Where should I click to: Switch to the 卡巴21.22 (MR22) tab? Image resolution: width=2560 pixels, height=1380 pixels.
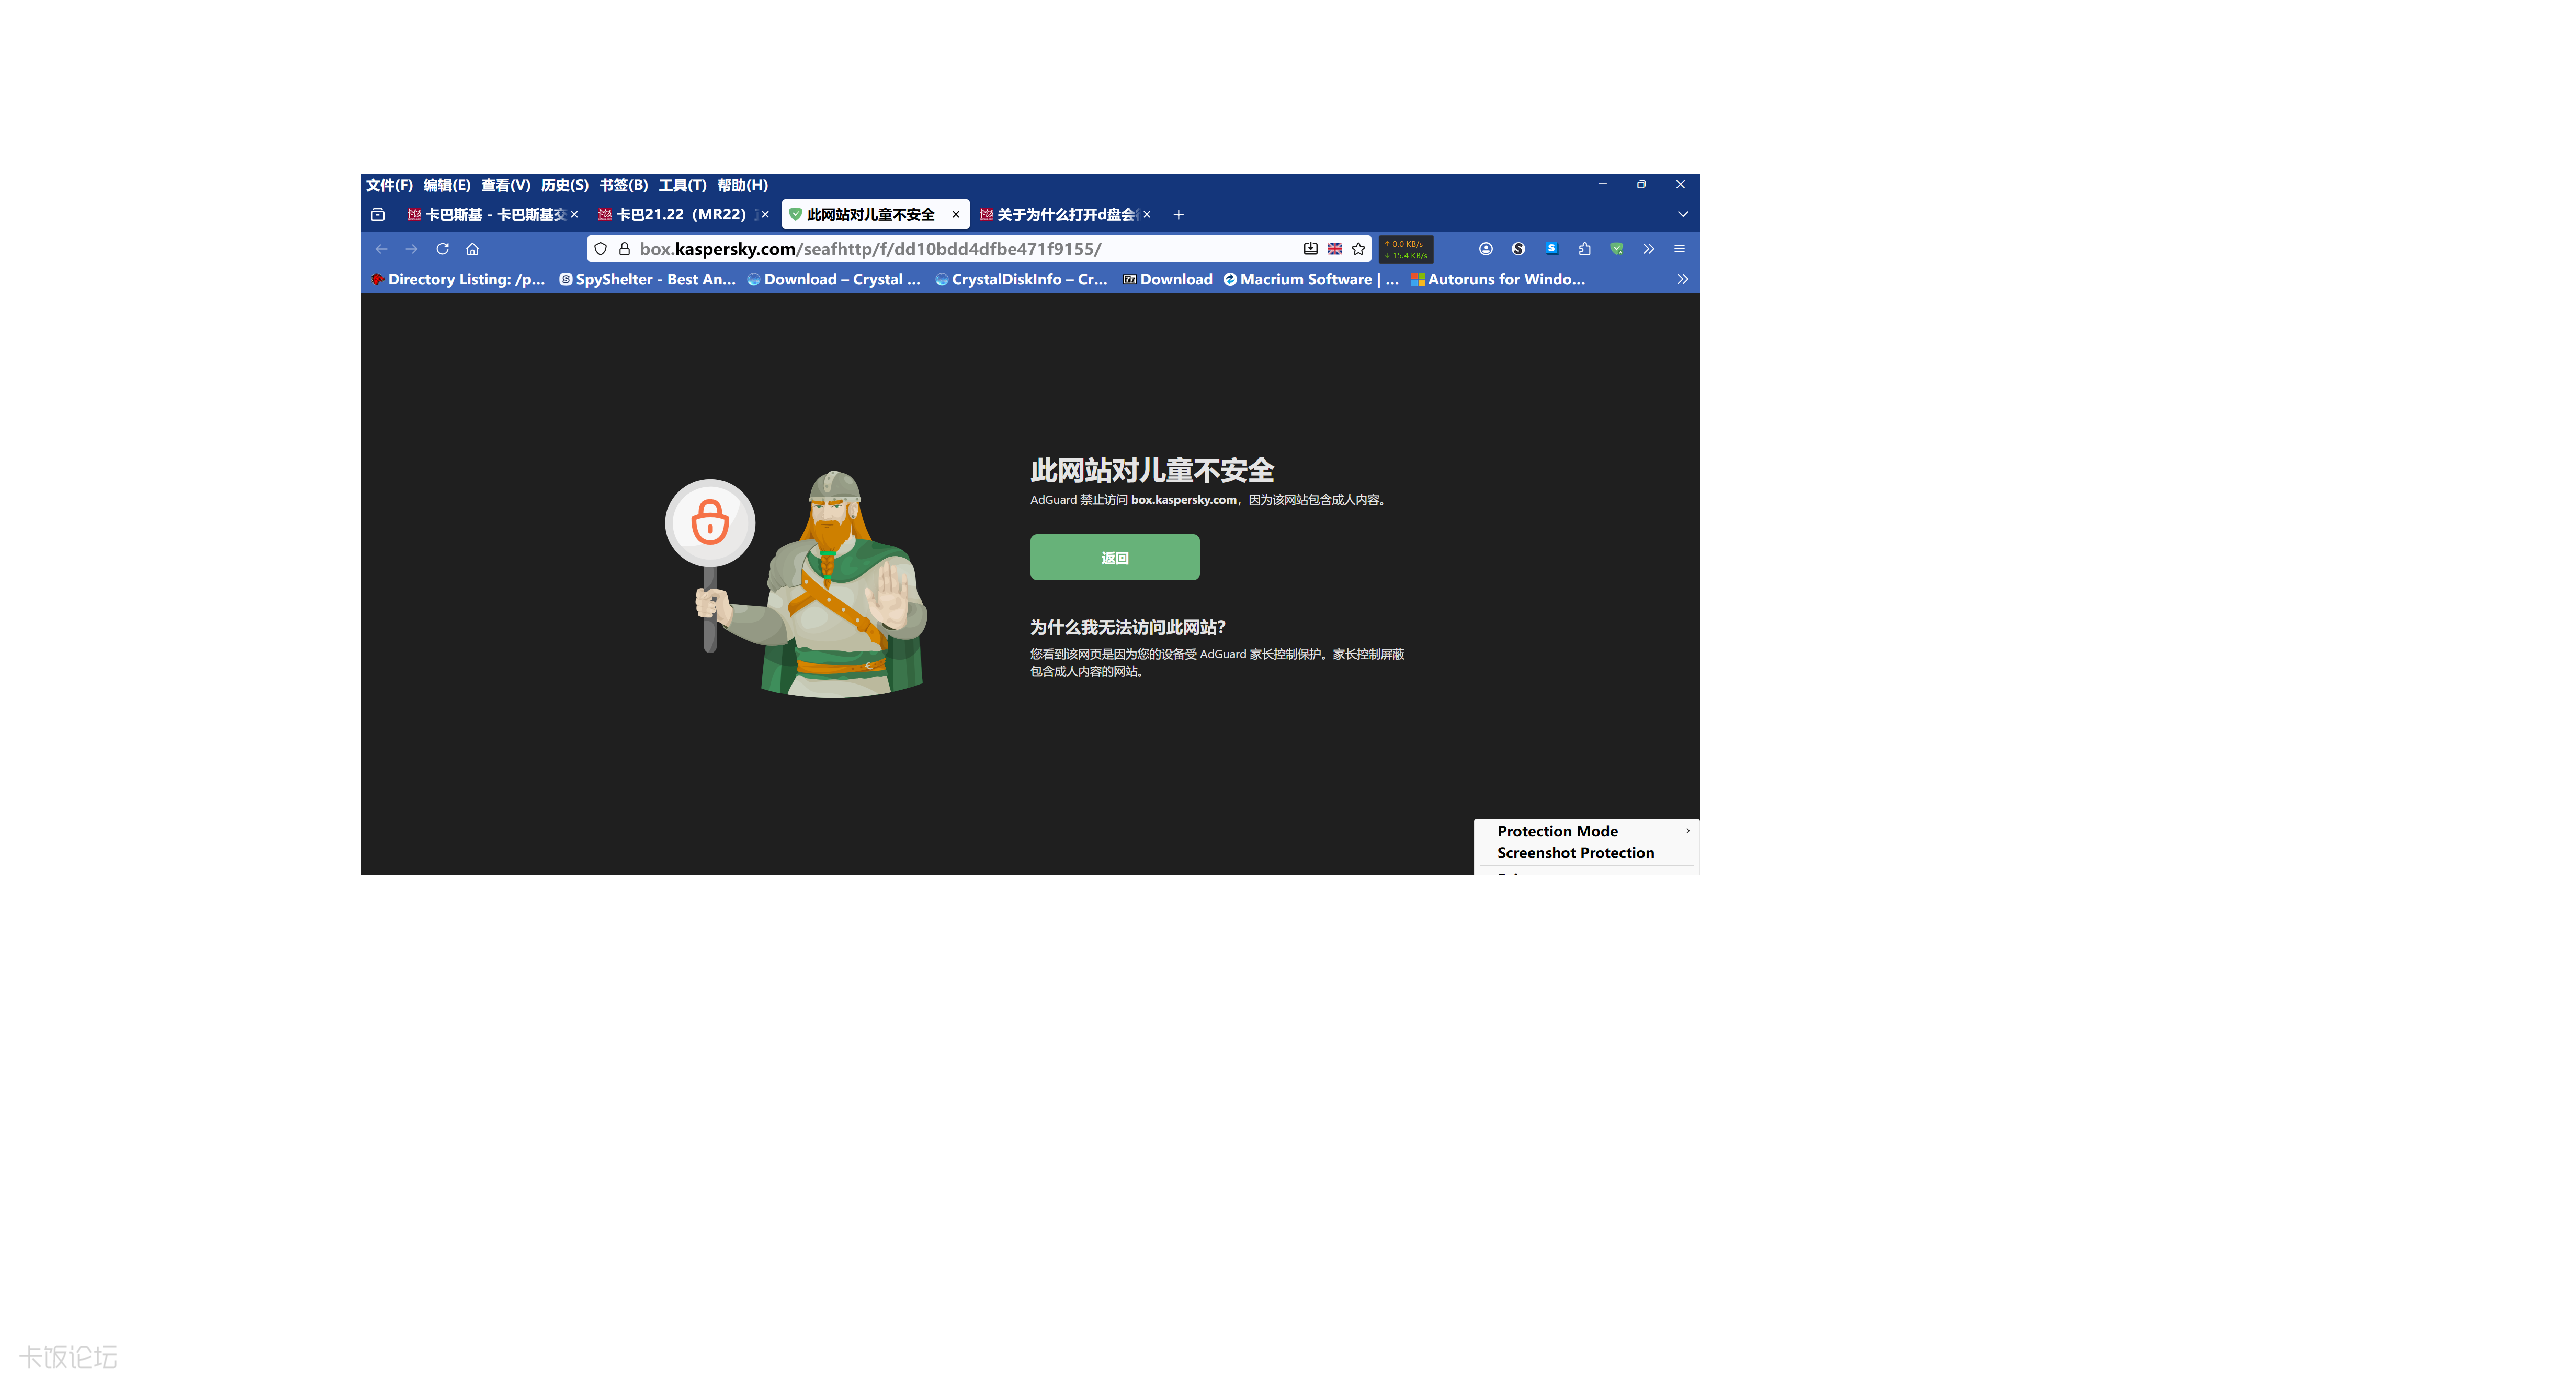point(680,214)
